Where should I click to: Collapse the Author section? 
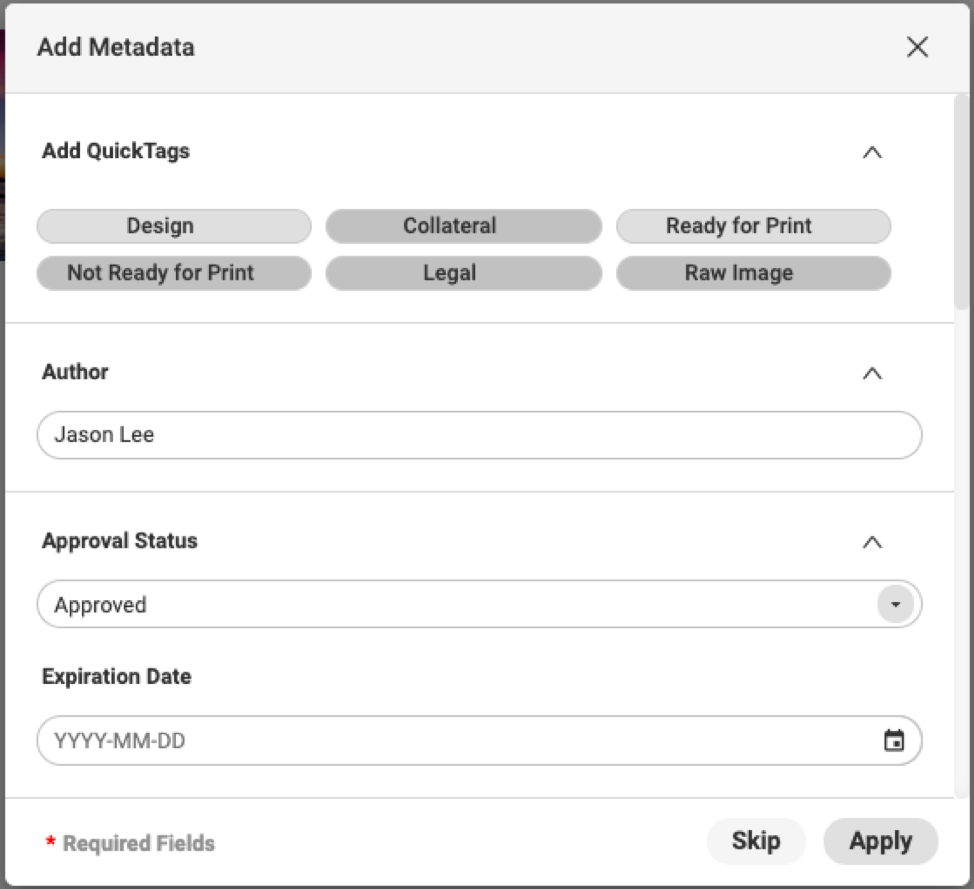pos(872,373)
